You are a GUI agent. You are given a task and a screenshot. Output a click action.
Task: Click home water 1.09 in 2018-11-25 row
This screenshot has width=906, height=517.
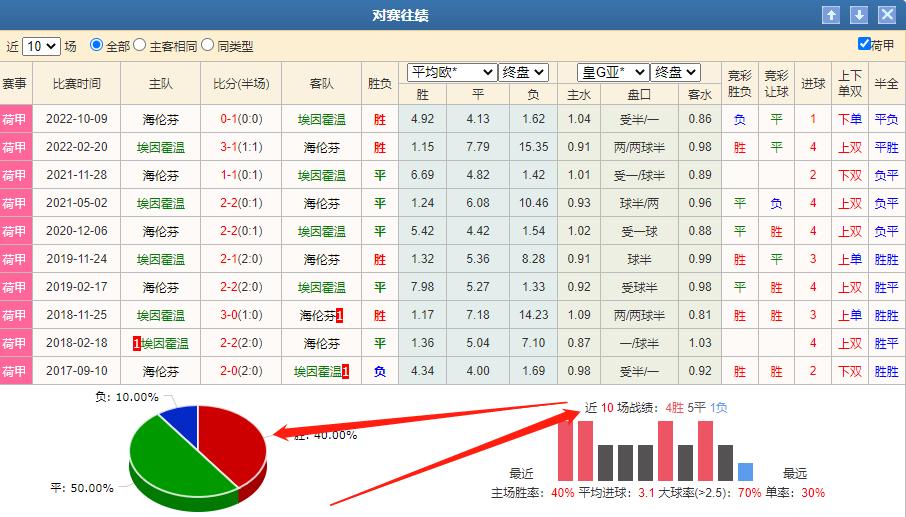[x=579, y=315]
